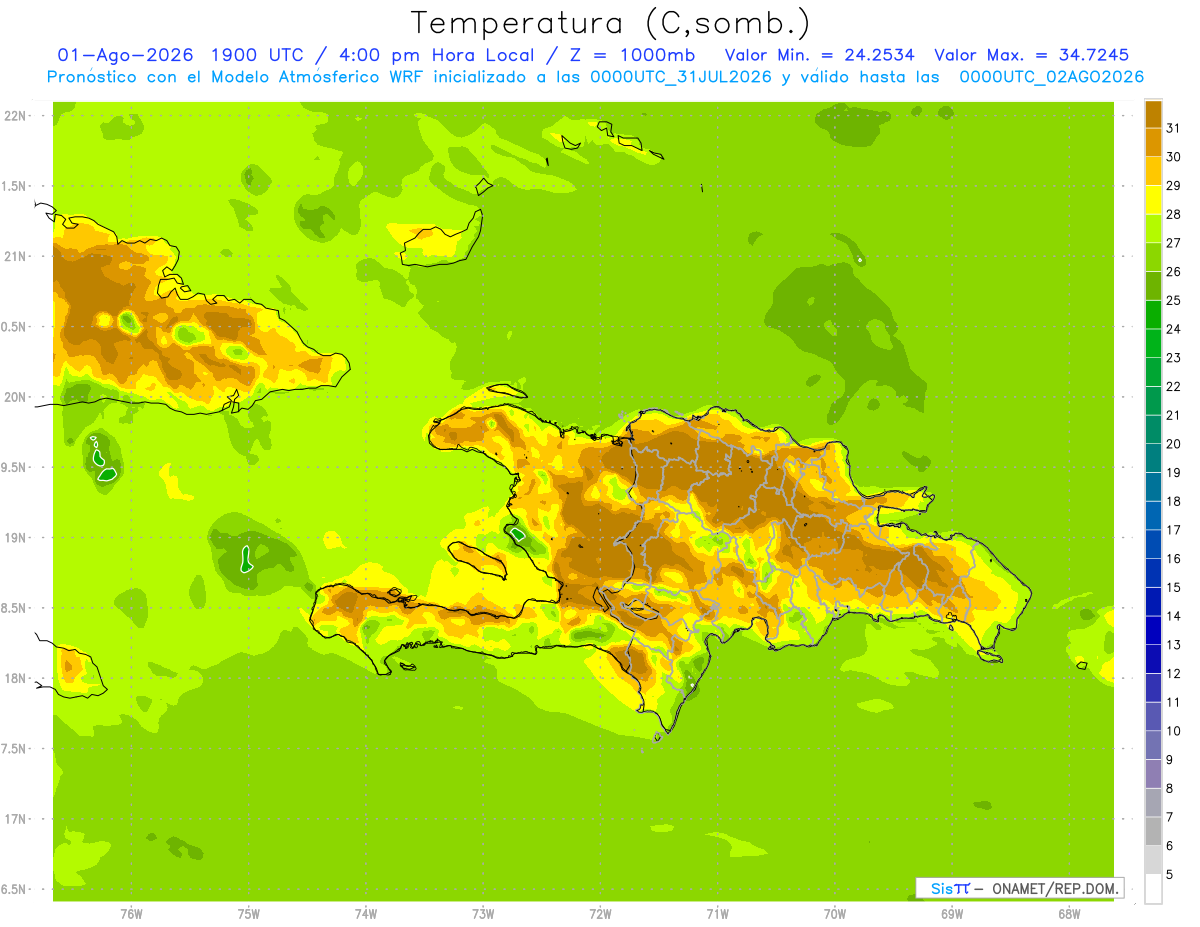Click the 'Valor Min. = 24.2534' readout
Image resolution: width=1200 pixels, height=927 pixels.
(820, 55)
